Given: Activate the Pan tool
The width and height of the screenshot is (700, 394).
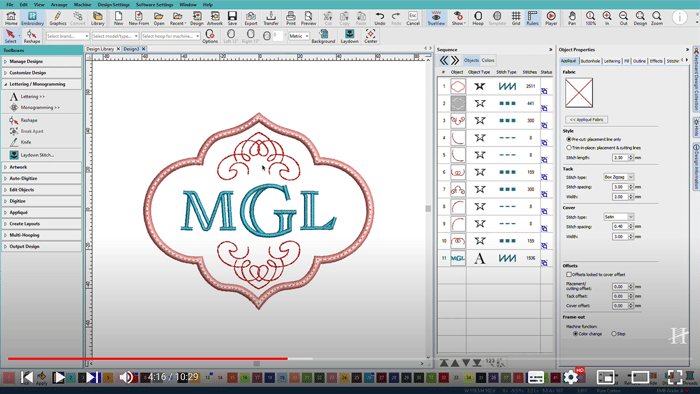Looking at the screenshot, I should pos(572,18).
